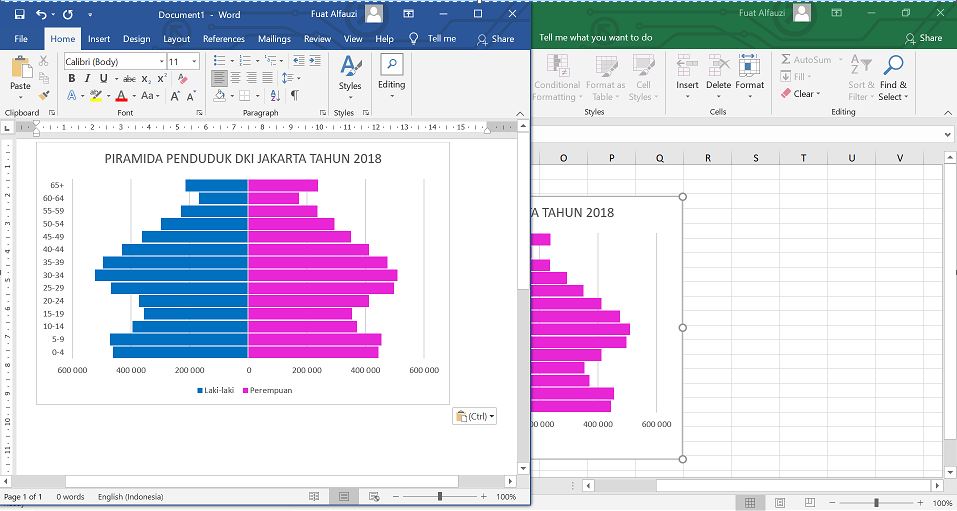This screenshot has height=511, width=957.
Task: Toggle Justify paragraph alignment
Action: tap(267, 78)
